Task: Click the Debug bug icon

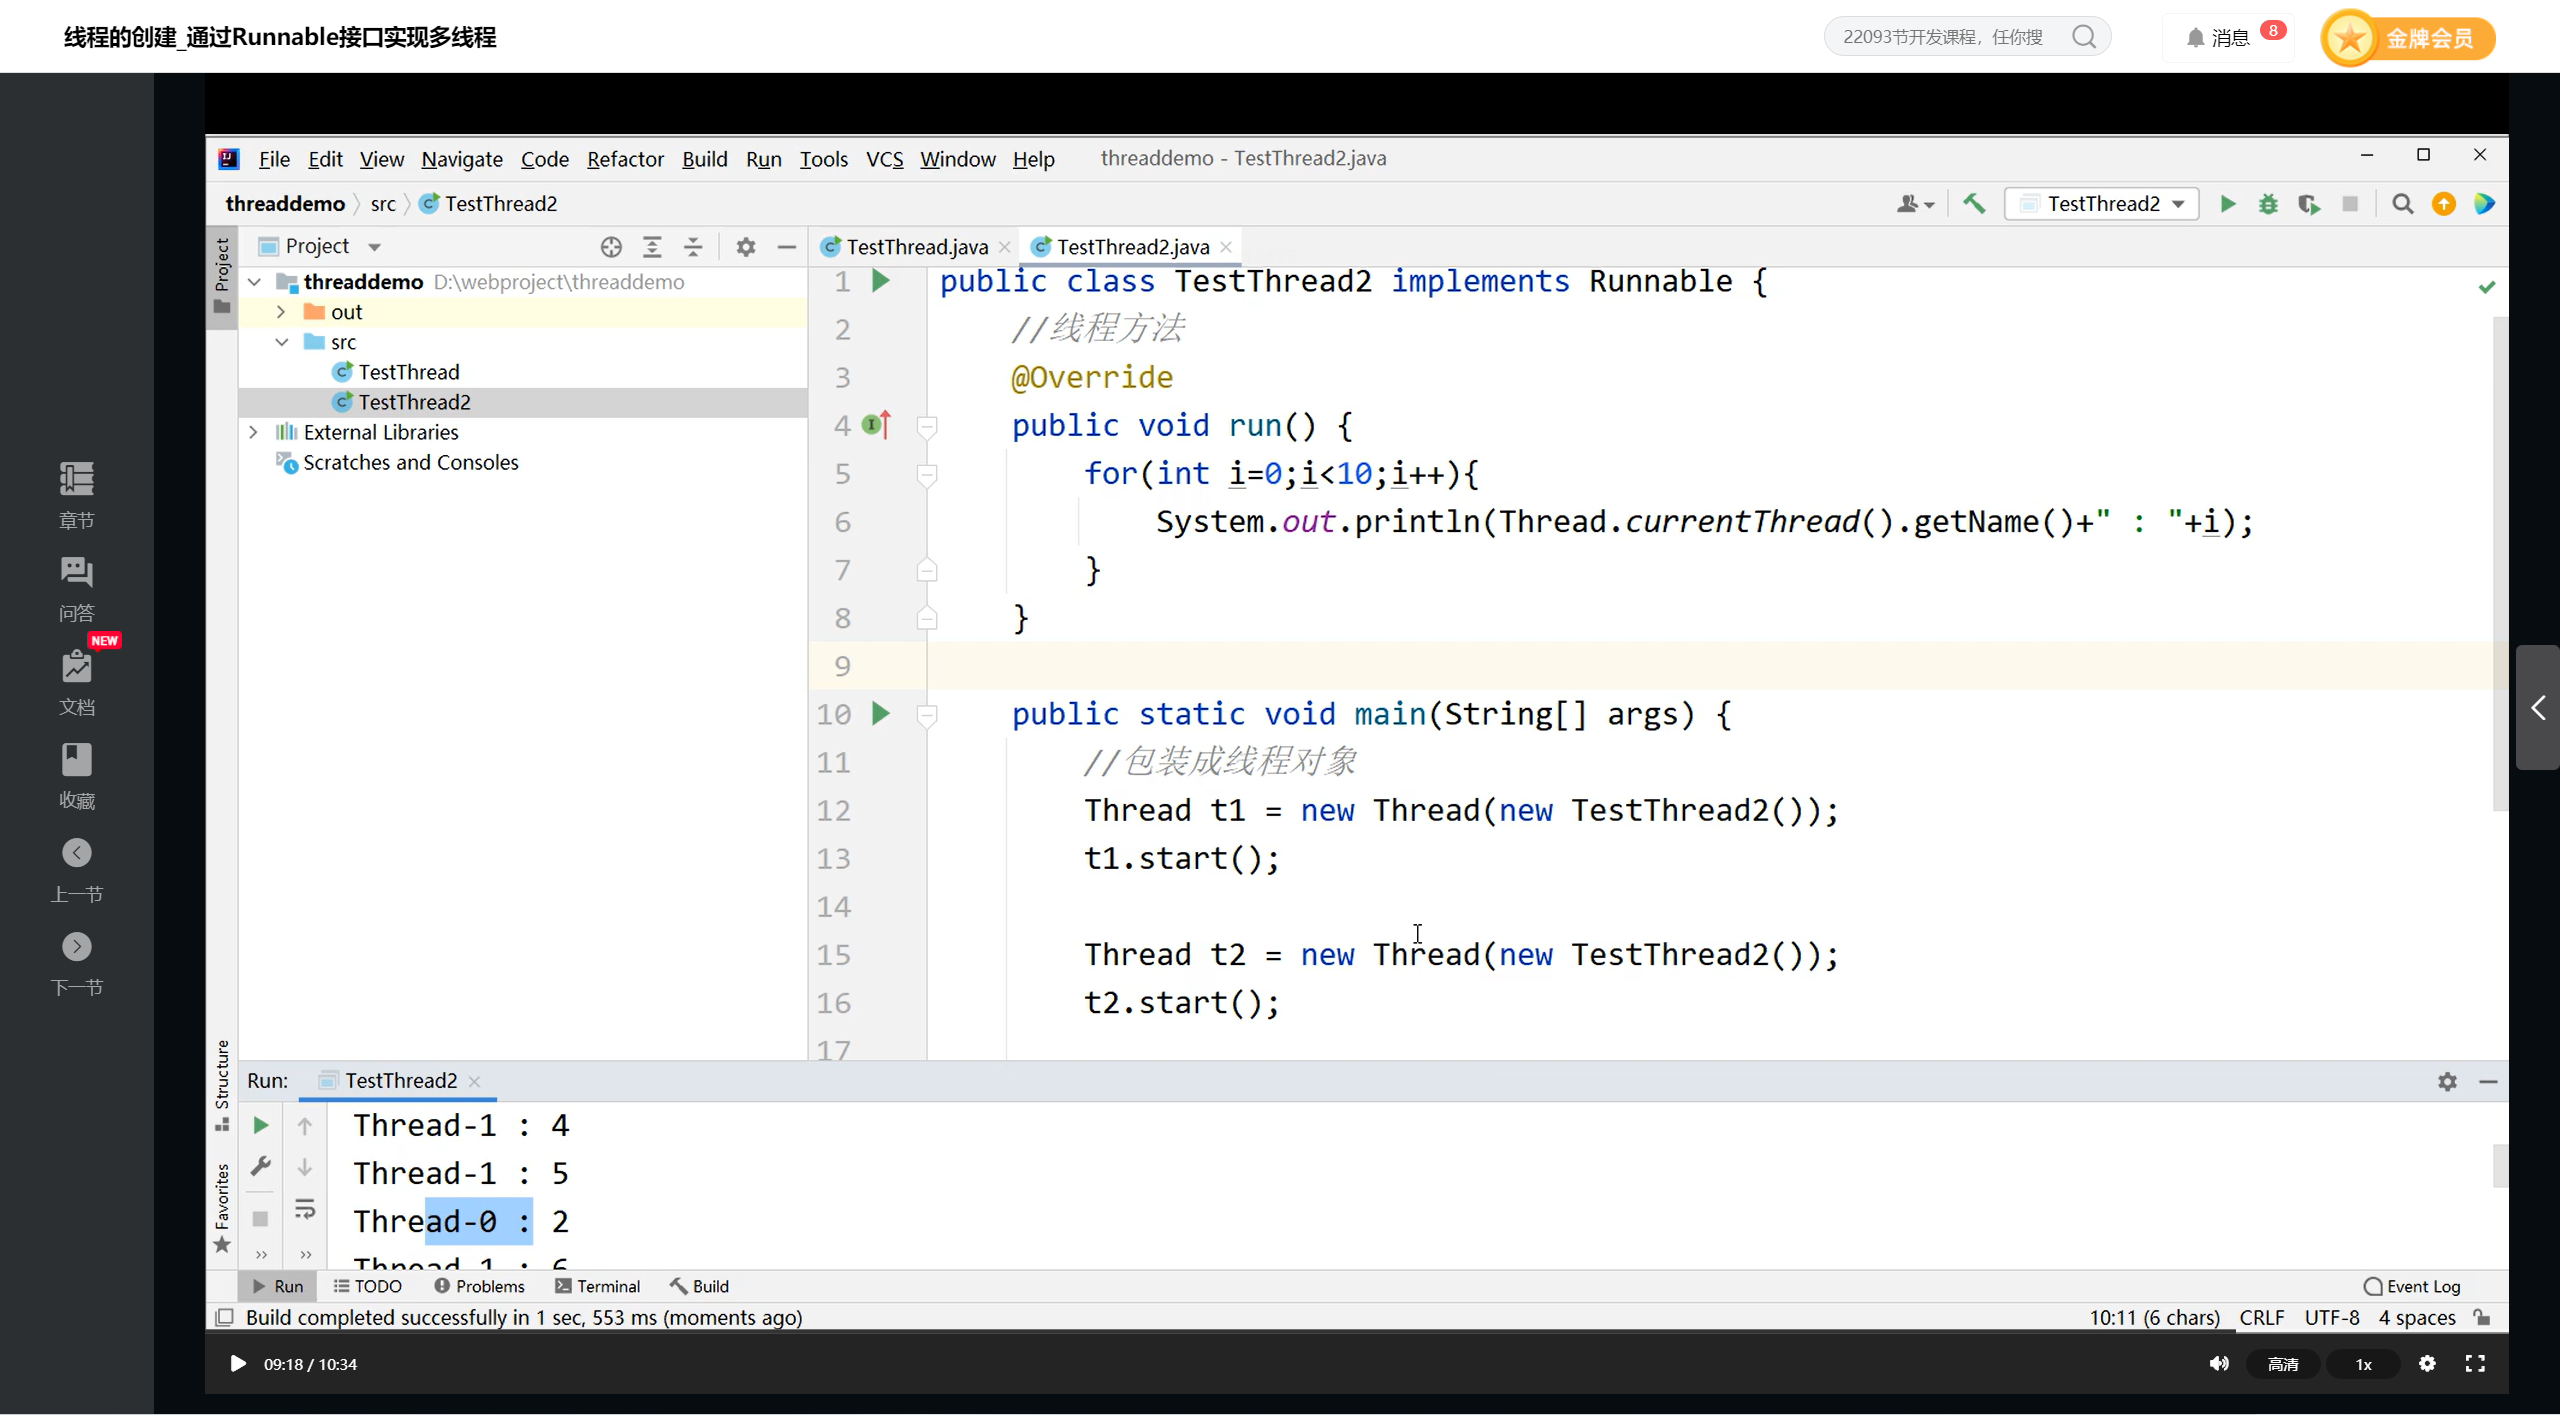Action: point(2268,204)
